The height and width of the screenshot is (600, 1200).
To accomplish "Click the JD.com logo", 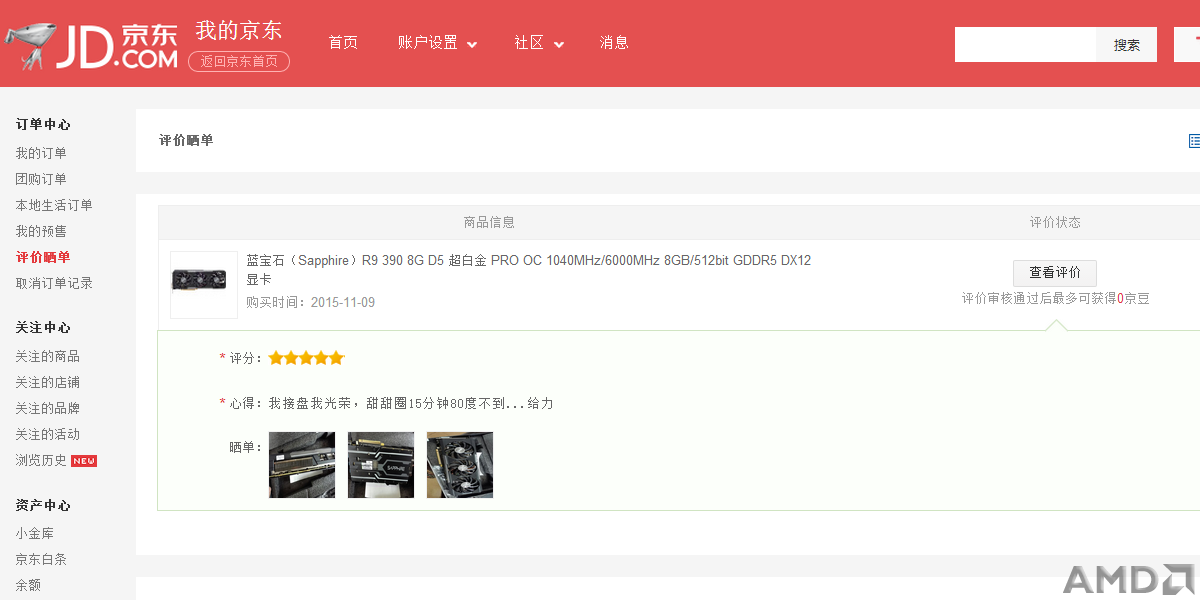I will 91,45.
